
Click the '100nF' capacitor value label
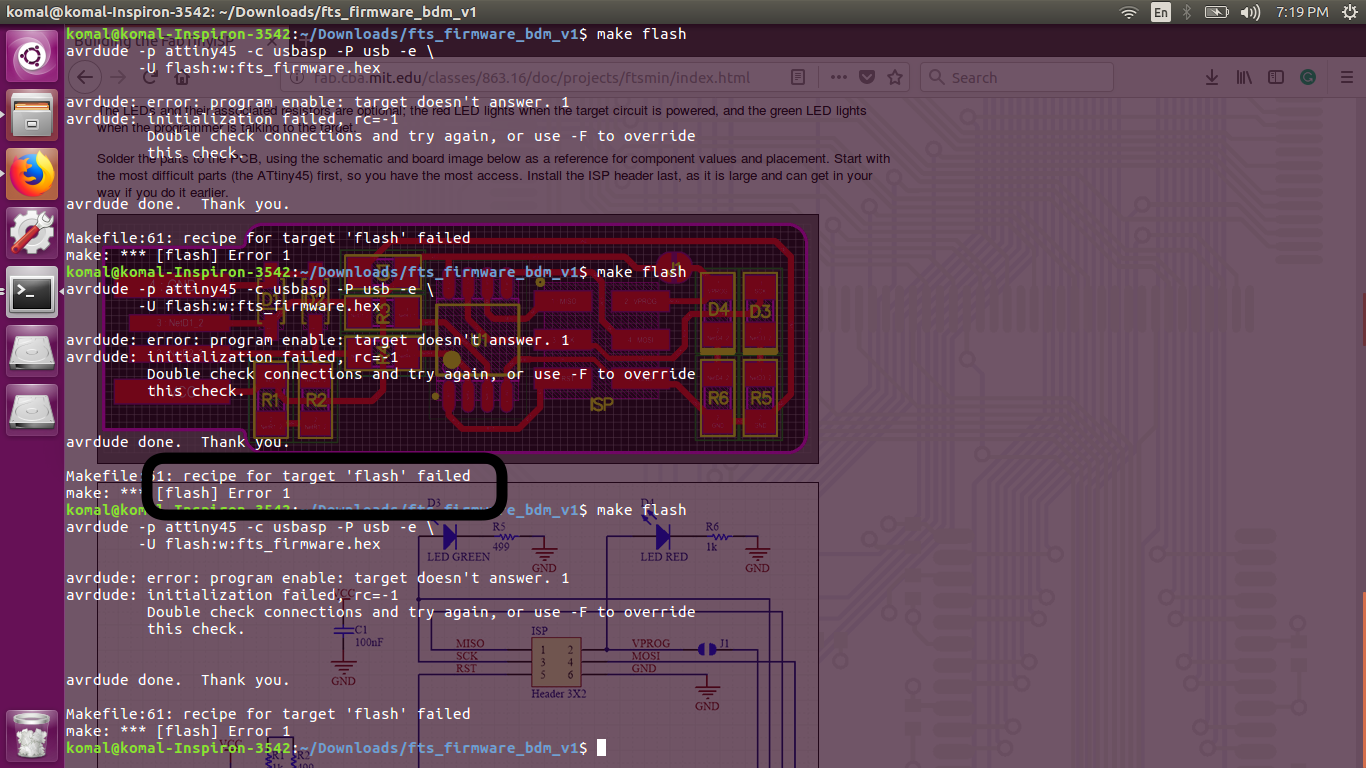point(369,641)
